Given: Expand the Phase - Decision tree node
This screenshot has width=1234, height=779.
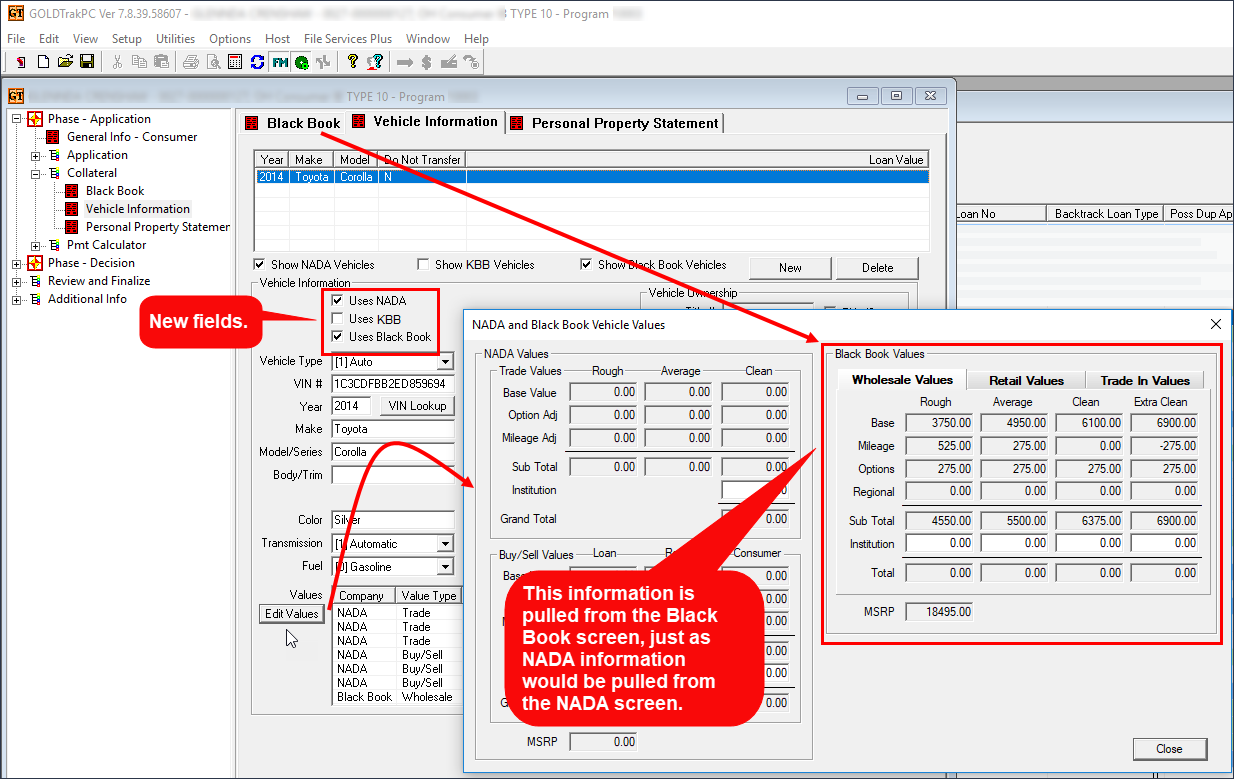Looking at the screenshot, I should (x=17, y=263).
